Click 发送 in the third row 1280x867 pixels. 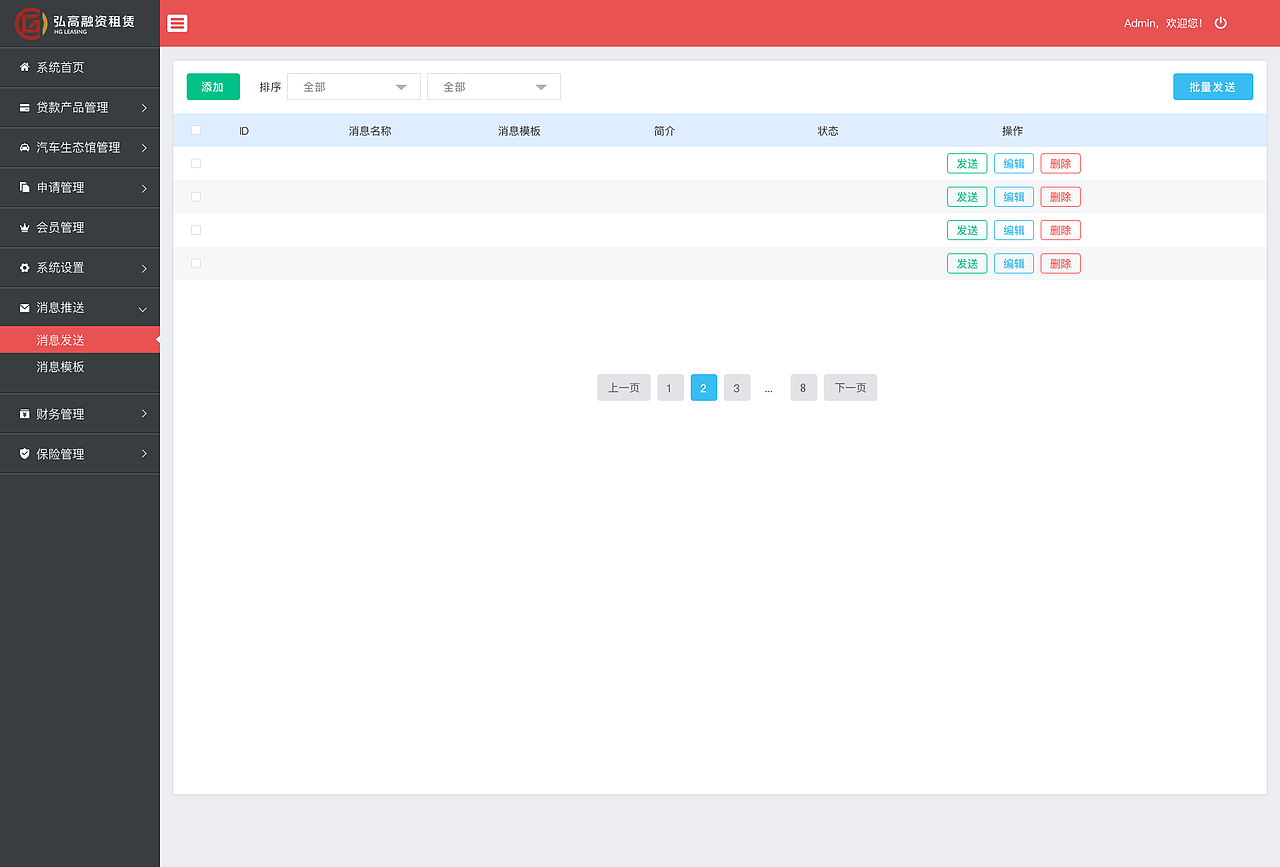(967, 230)
